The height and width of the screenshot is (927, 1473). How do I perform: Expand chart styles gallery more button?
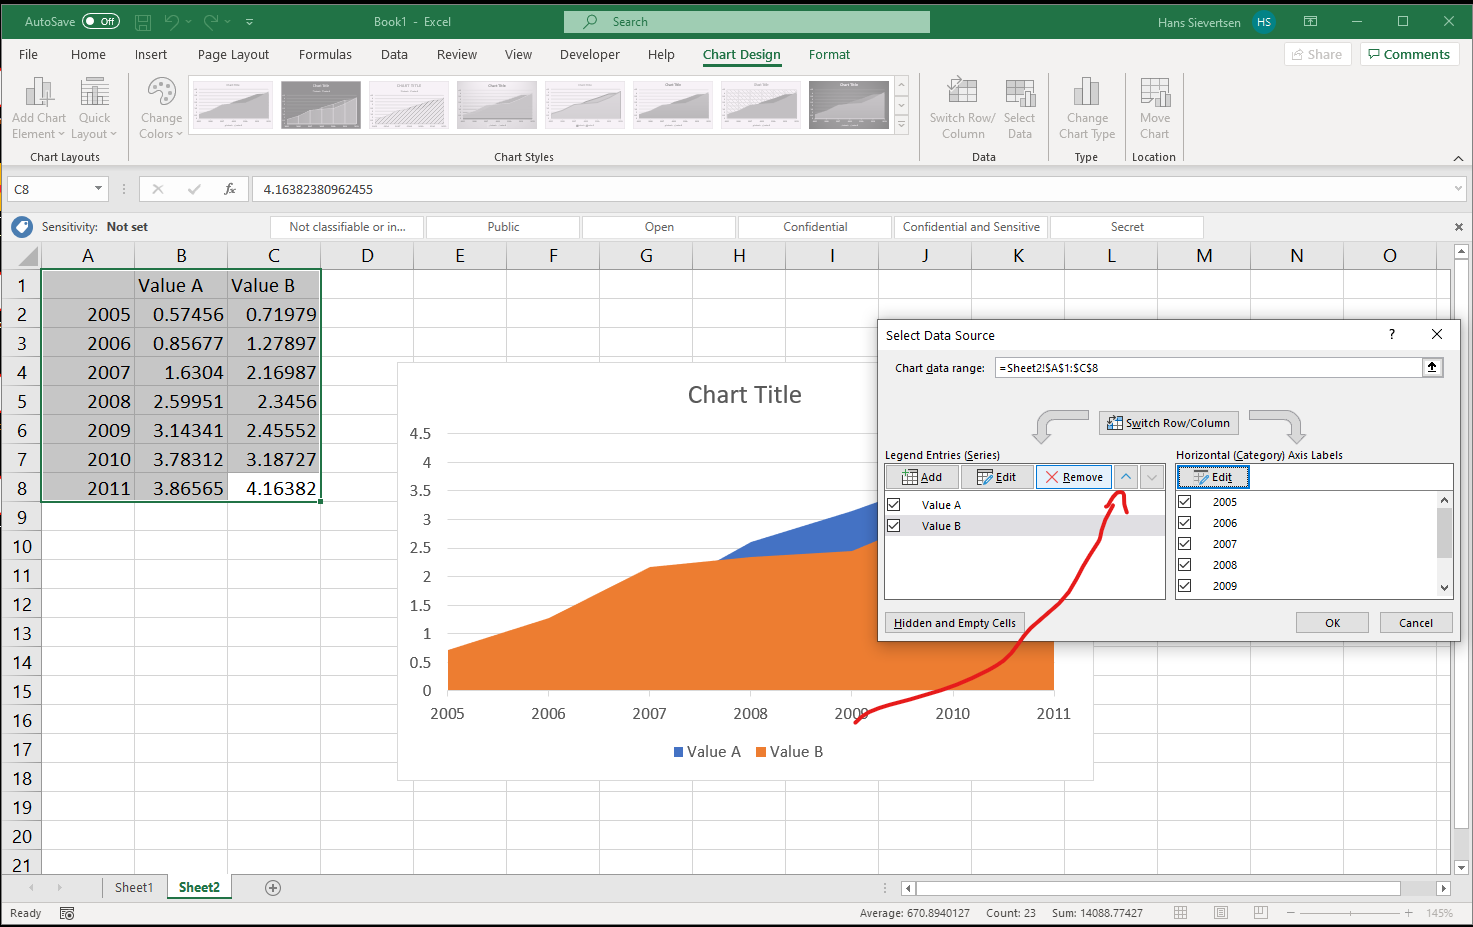tap(901, 126)
